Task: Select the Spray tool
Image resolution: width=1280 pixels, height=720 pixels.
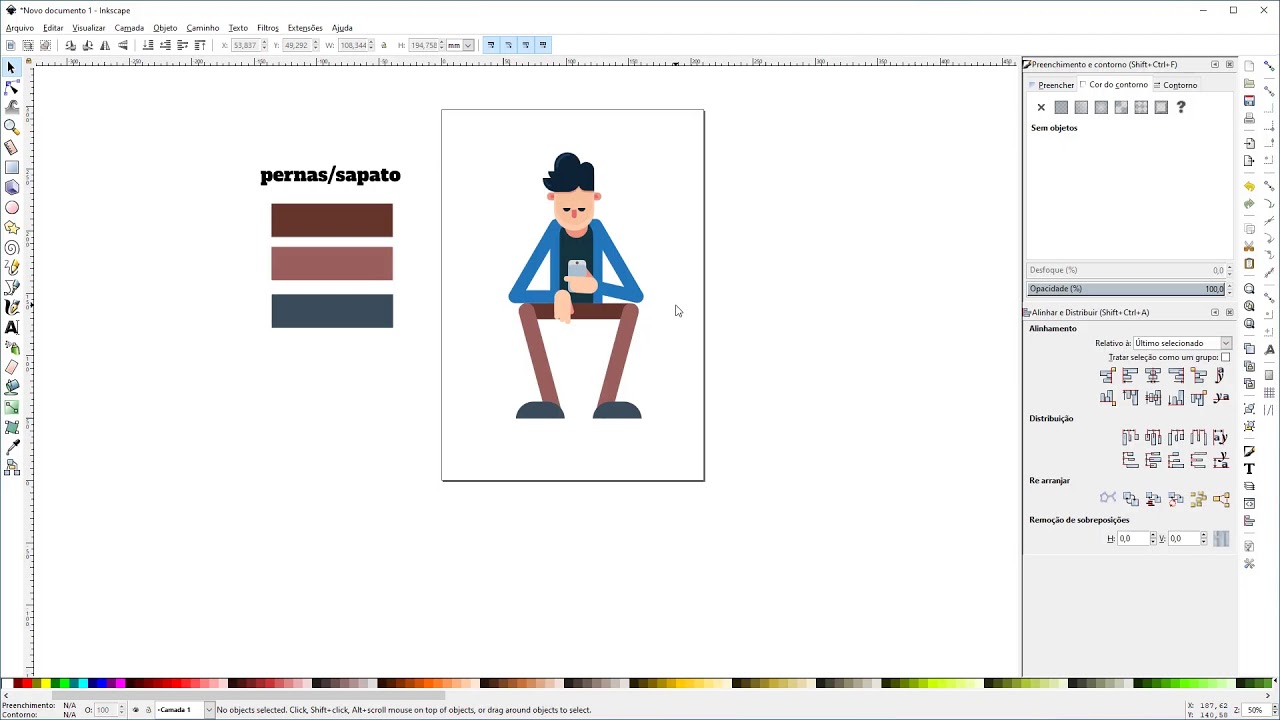Action: tap(11, 348)
